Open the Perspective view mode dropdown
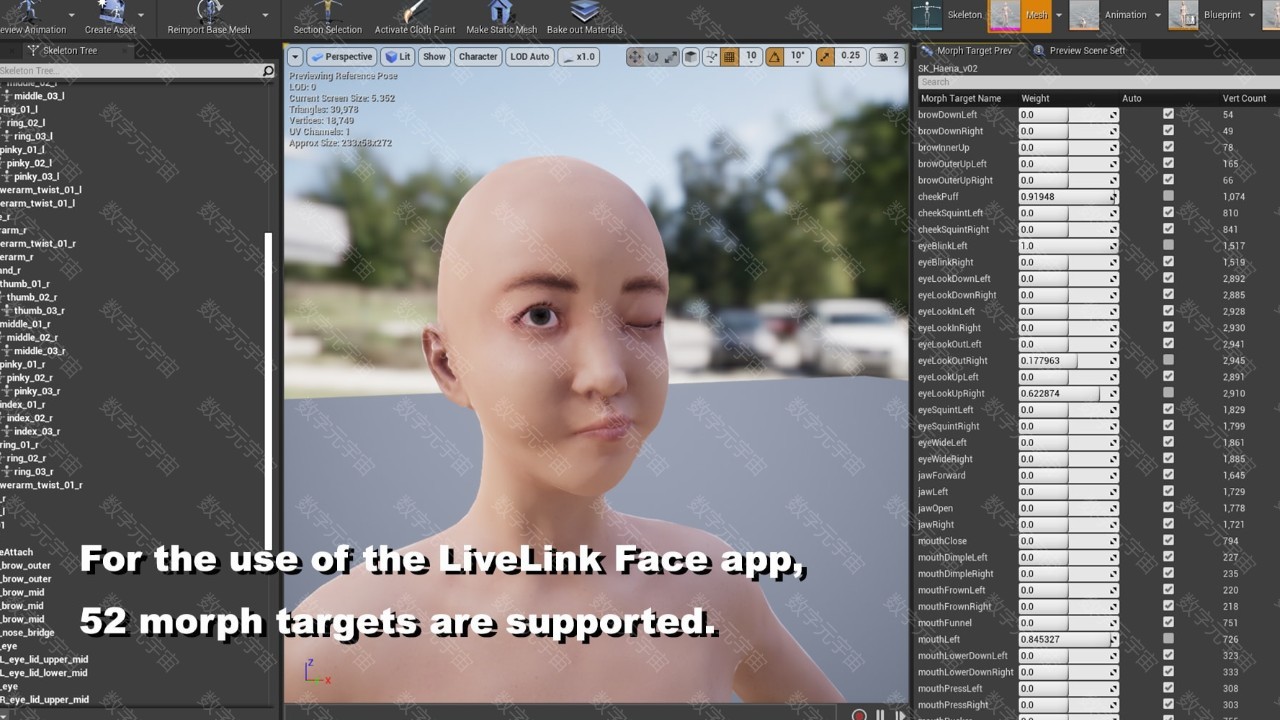The image size is (1280, 720). pos(342,57)
